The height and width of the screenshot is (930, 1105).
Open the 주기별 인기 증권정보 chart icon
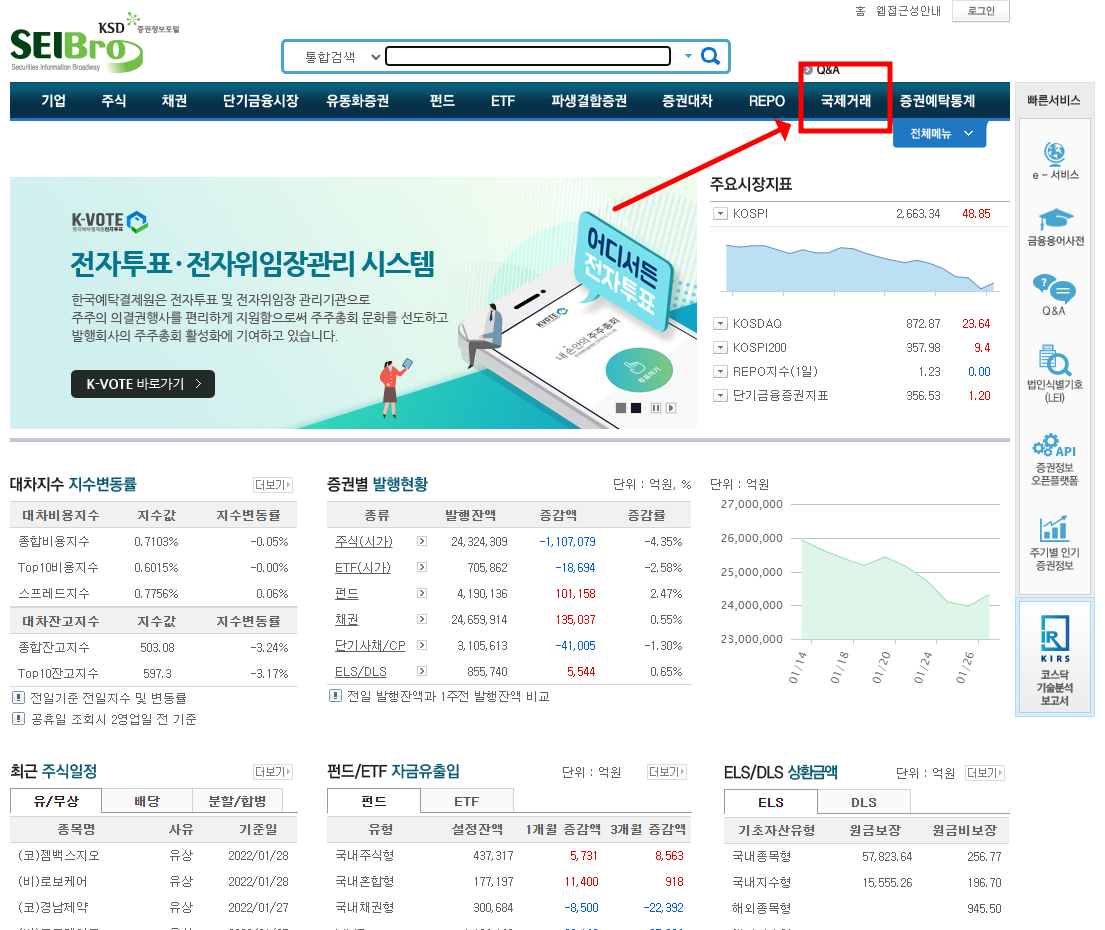(1054, 528)
